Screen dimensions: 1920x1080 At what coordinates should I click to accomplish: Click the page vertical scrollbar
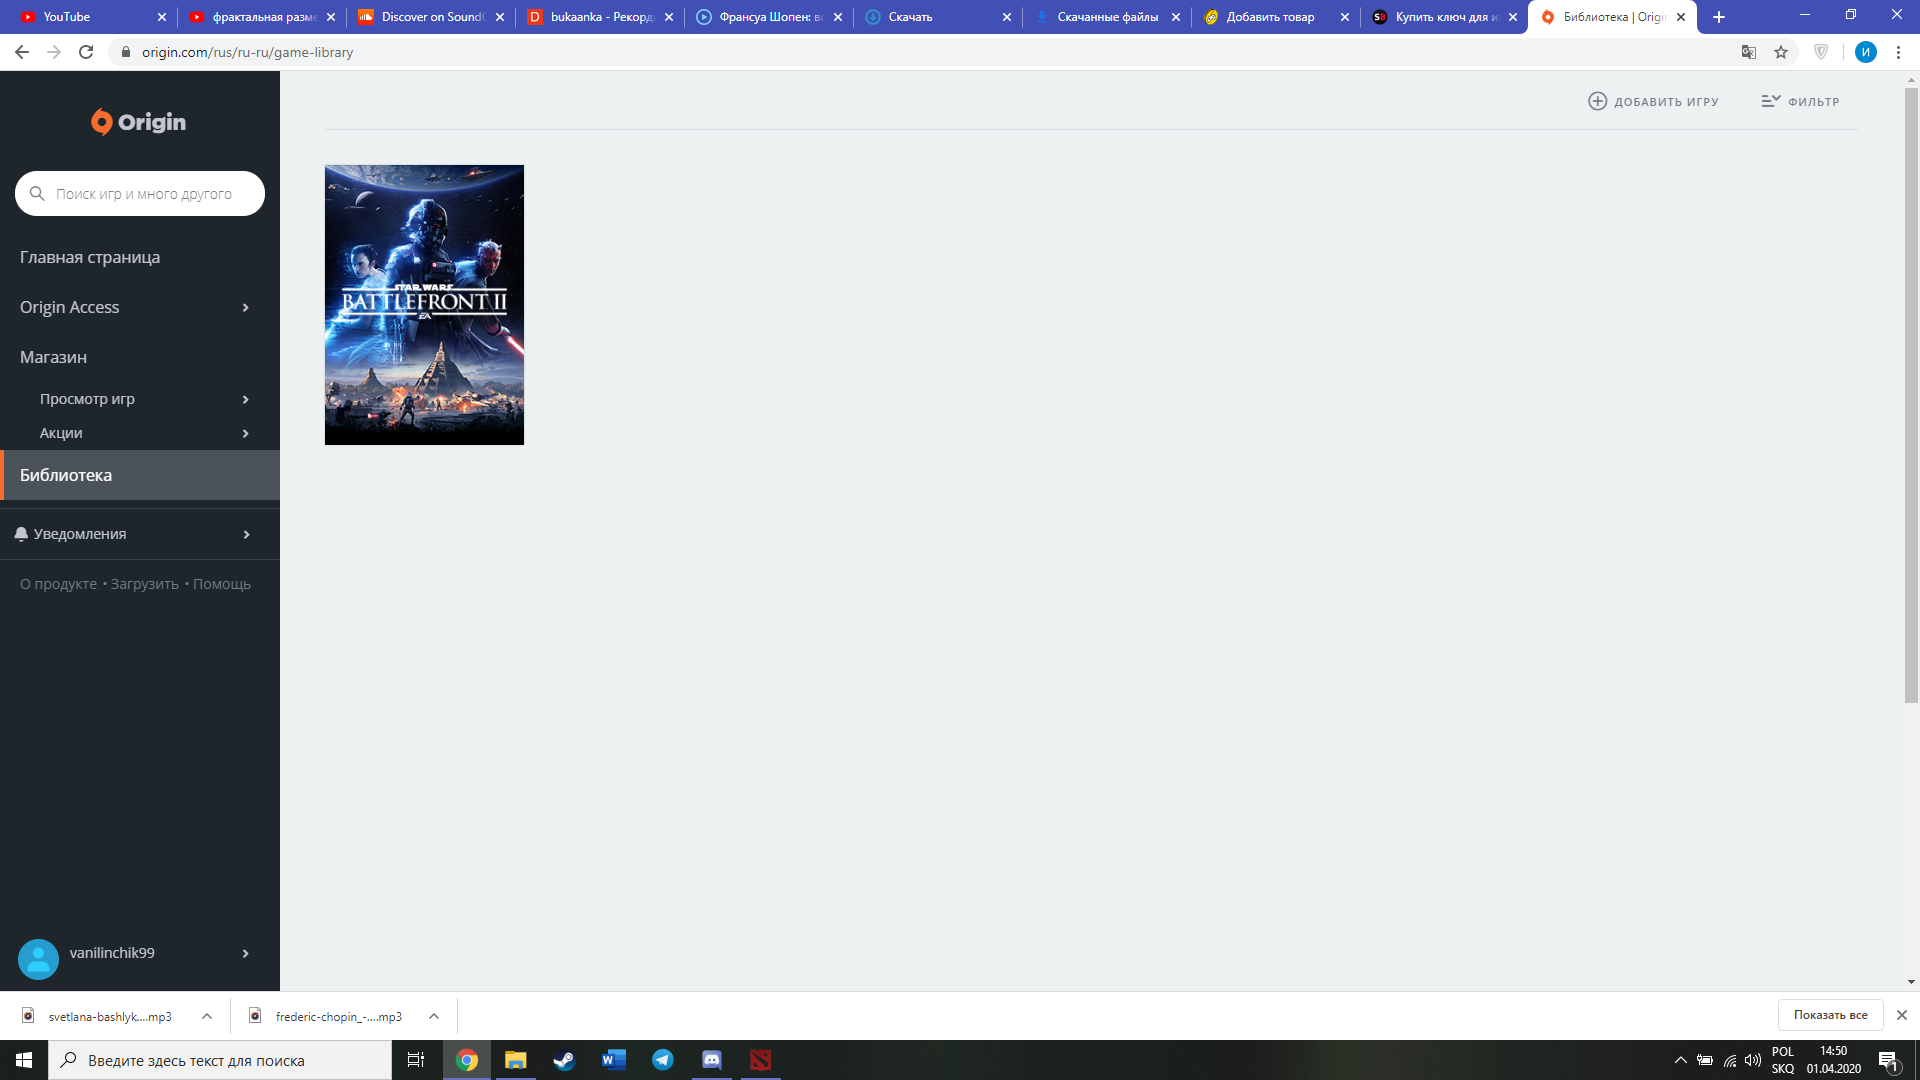[1911, 395]
